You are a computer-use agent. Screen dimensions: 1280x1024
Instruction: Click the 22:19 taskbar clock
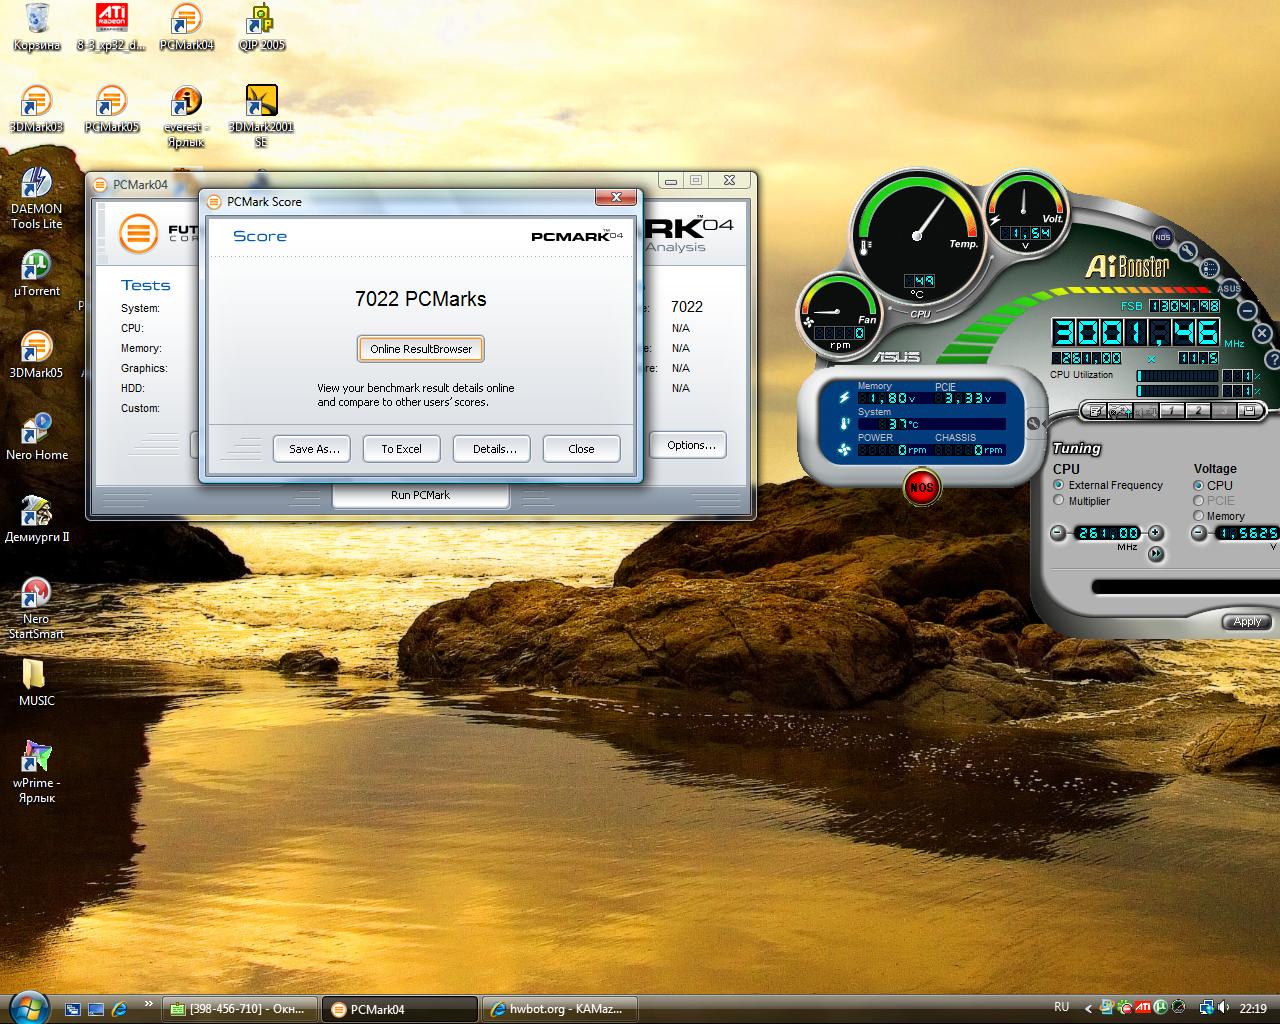[1253, 1009]
